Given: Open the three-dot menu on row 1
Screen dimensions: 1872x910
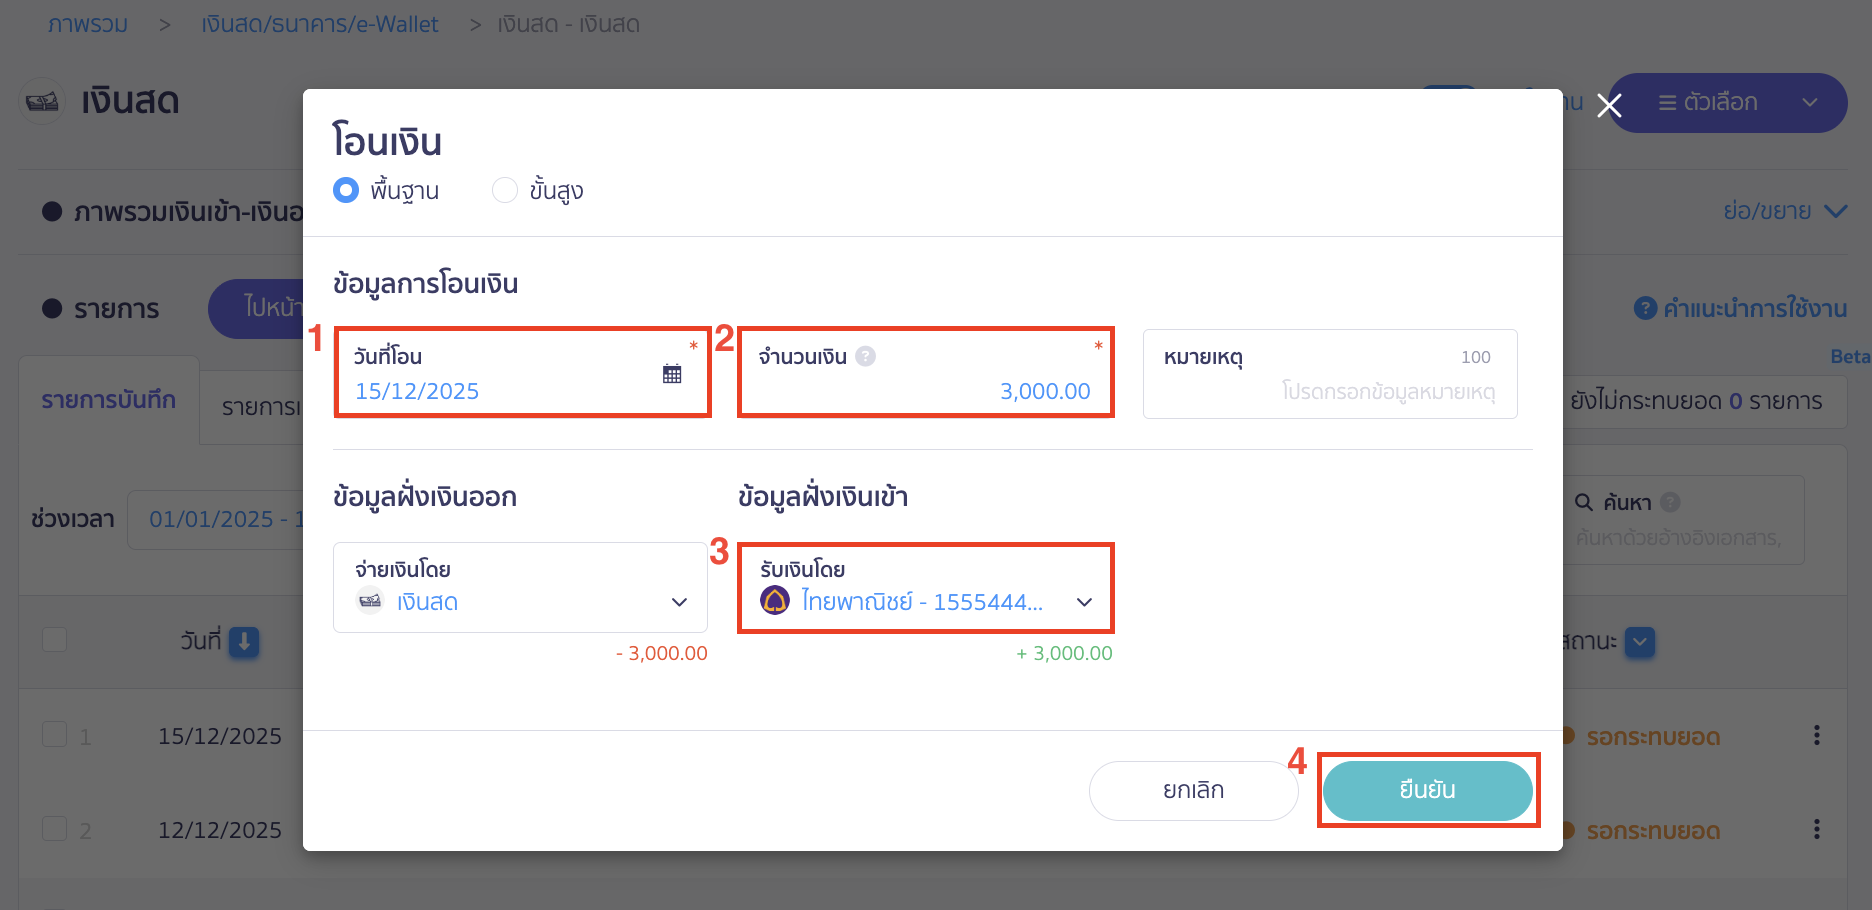Looking at the screenshot, I should 1817,735.
